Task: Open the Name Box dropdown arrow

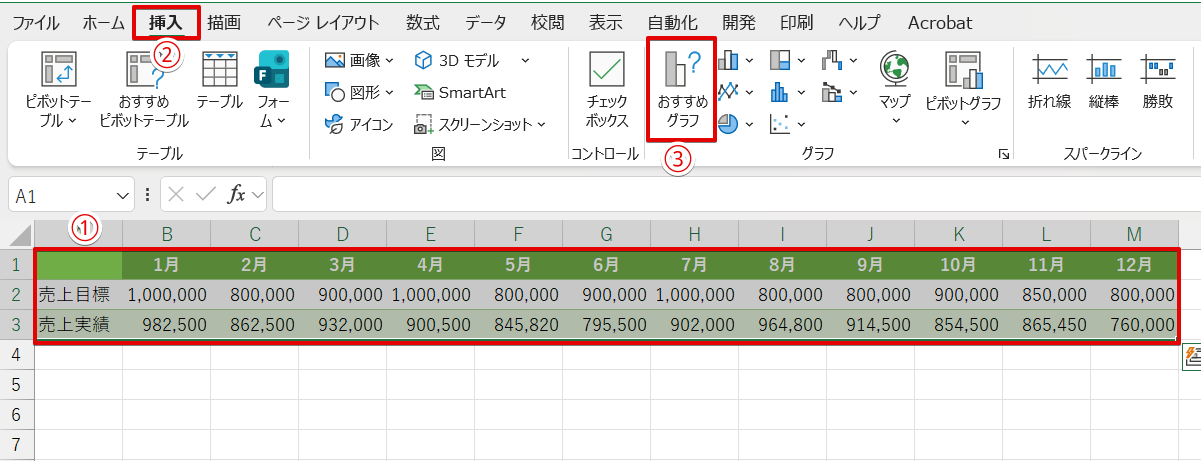Action: (x=124, y=195)
